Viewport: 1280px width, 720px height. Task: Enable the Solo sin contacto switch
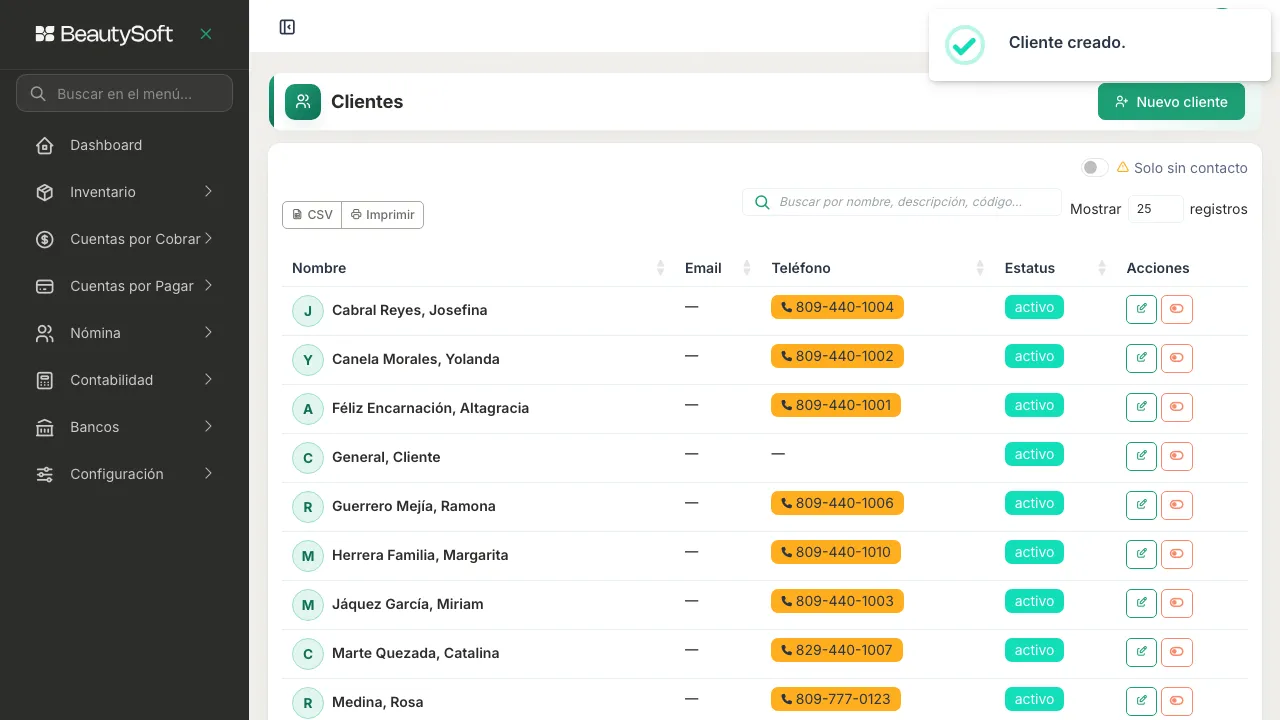1094,168
